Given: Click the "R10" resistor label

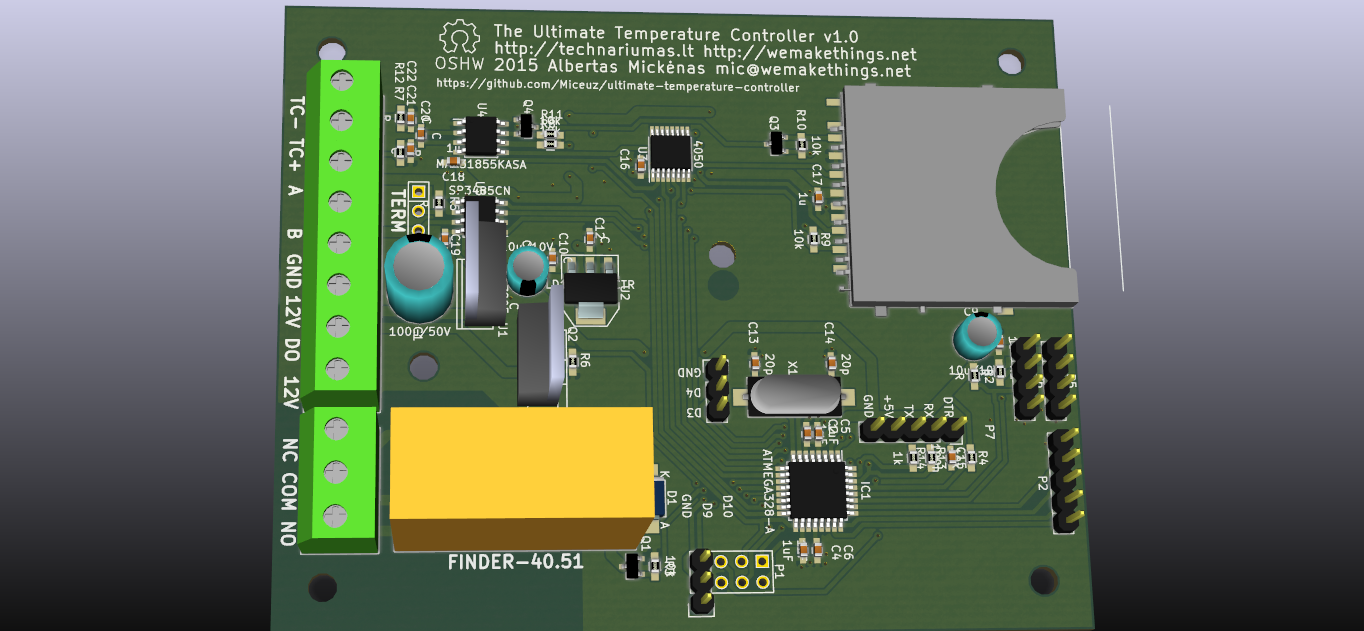Looking at the screenshot, I should coord(800,120).
